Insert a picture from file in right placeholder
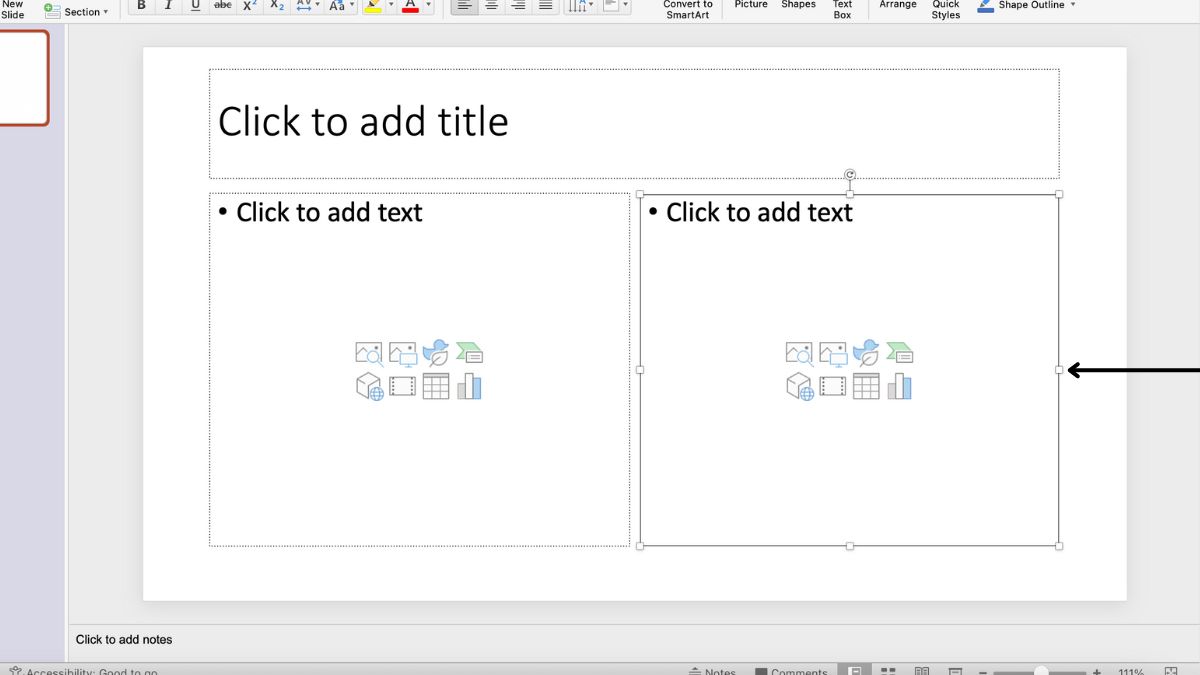The height and width of the screenshot is (675, 1200). click(831, 352)
